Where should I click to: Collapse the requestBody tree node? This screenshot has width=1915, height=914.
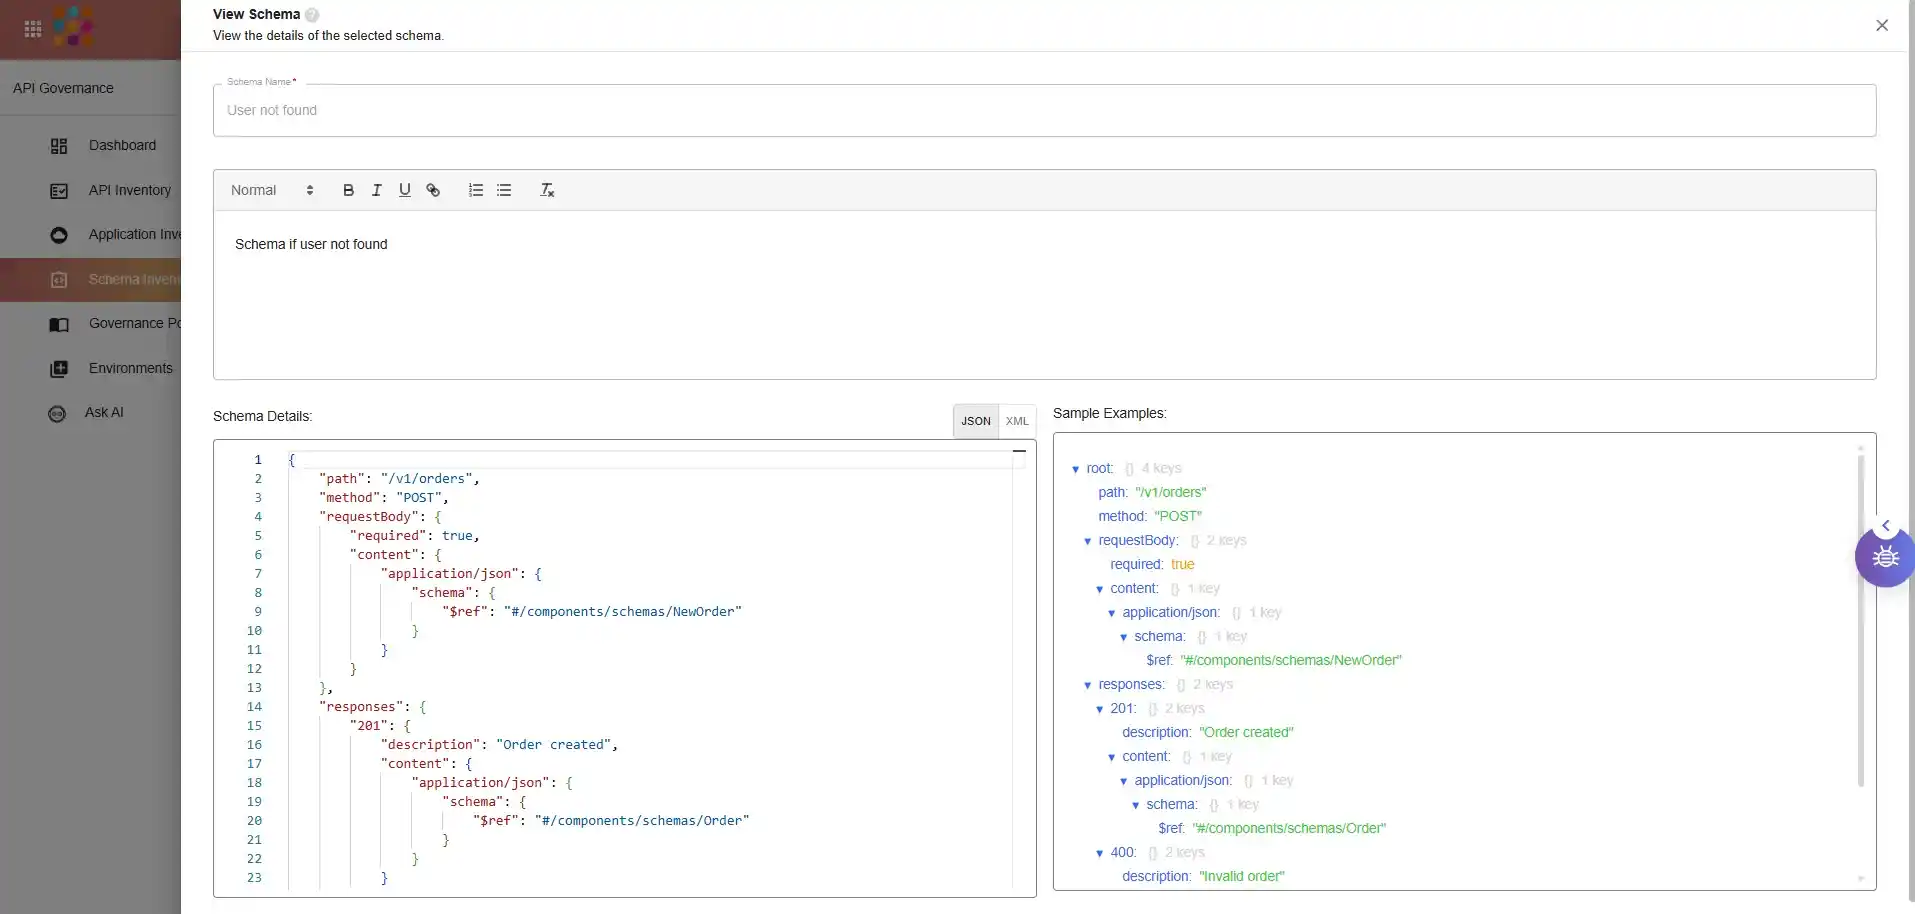click(x=1088, y=541)
